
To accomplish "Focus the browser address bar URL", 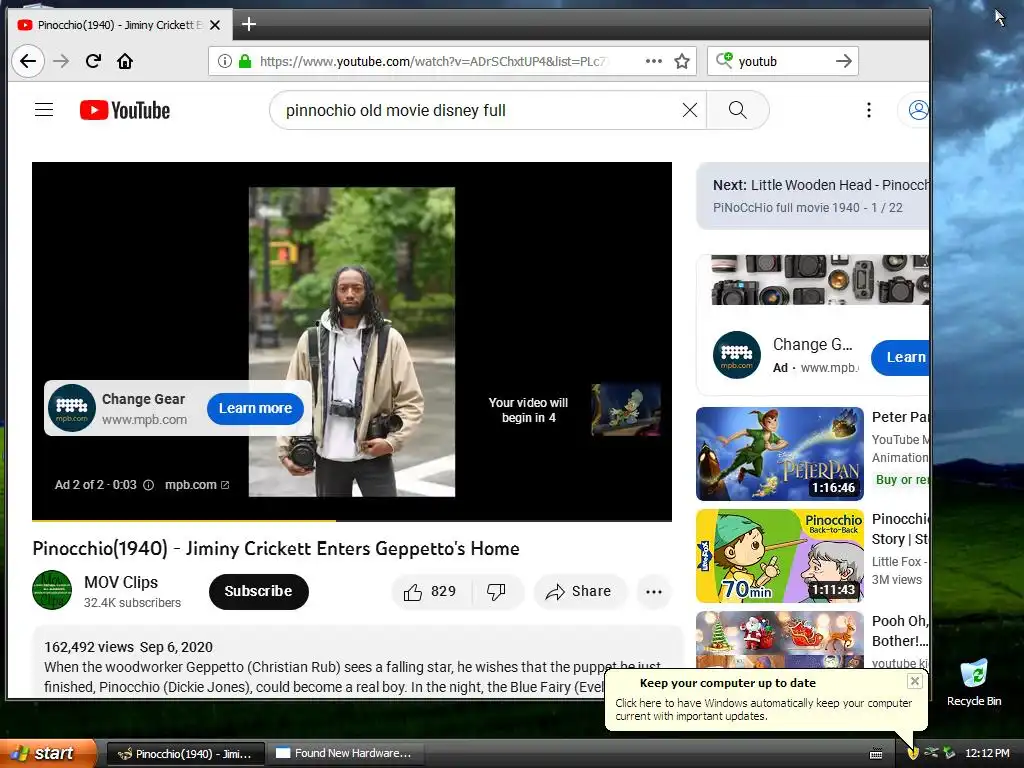I will coord(434,61).
